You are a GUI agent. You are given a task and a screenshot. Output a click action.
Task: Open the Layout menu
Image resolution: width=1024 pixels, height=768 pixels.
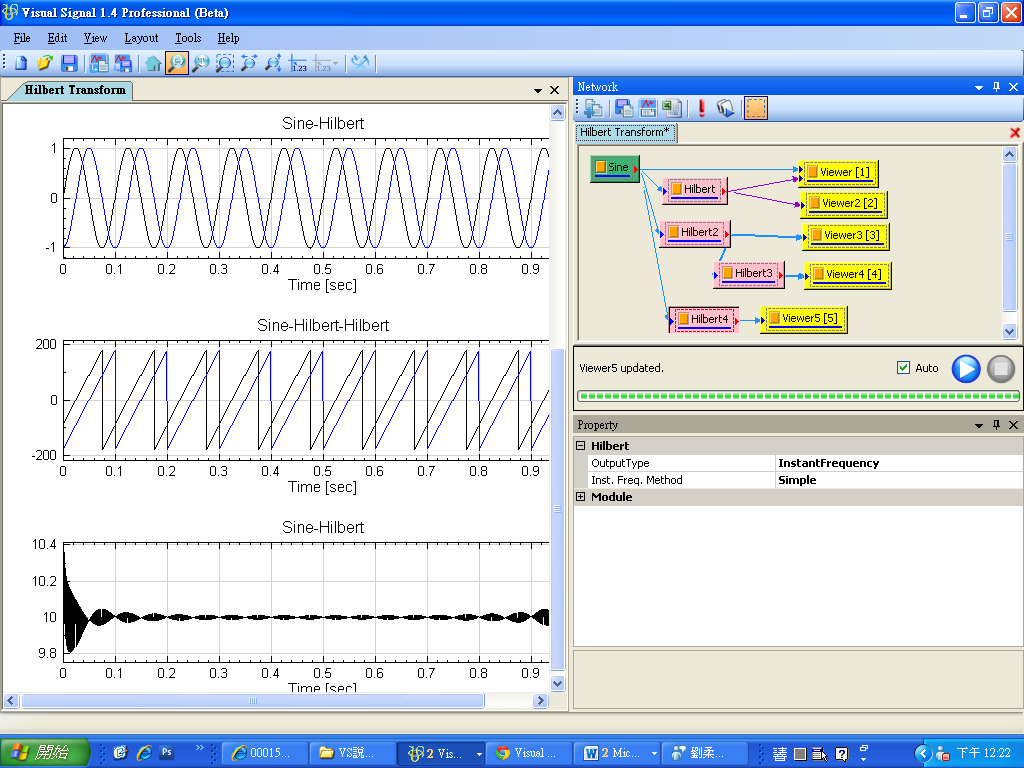click(x=141, y=38)
